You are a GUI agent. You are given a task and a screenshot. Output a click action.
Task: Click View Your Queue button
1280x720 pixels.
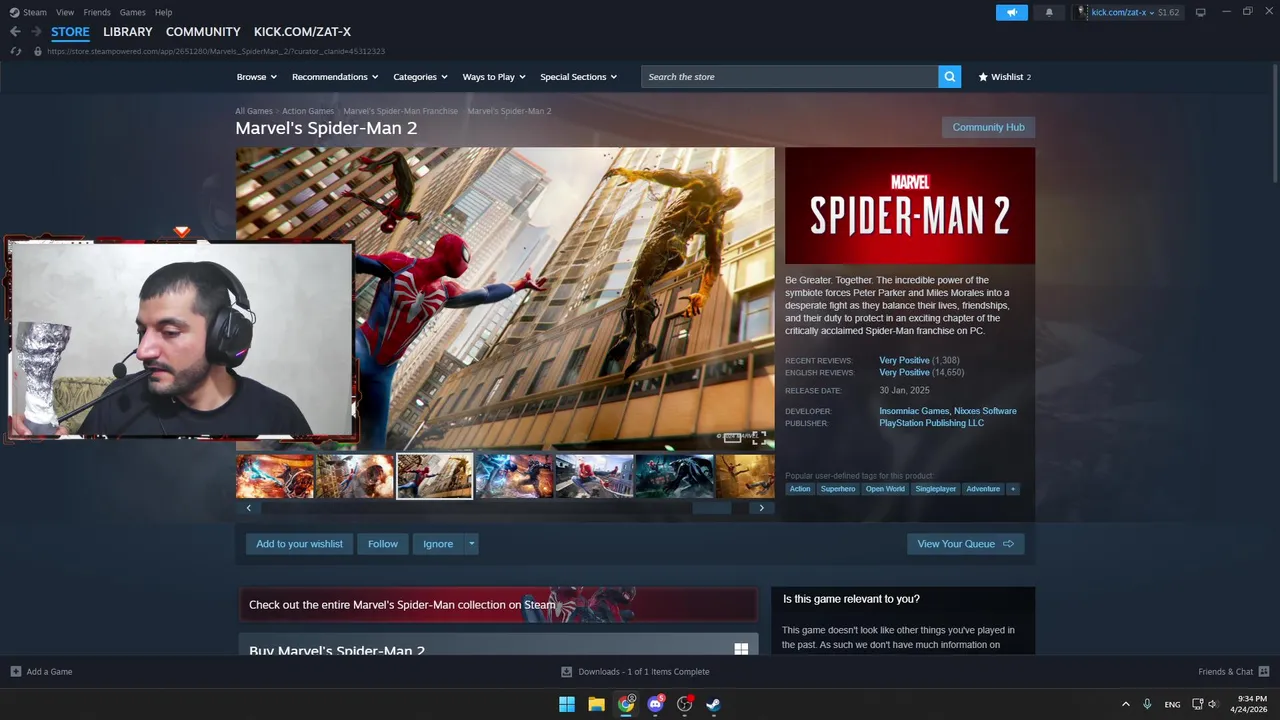[x=965, y=544]
